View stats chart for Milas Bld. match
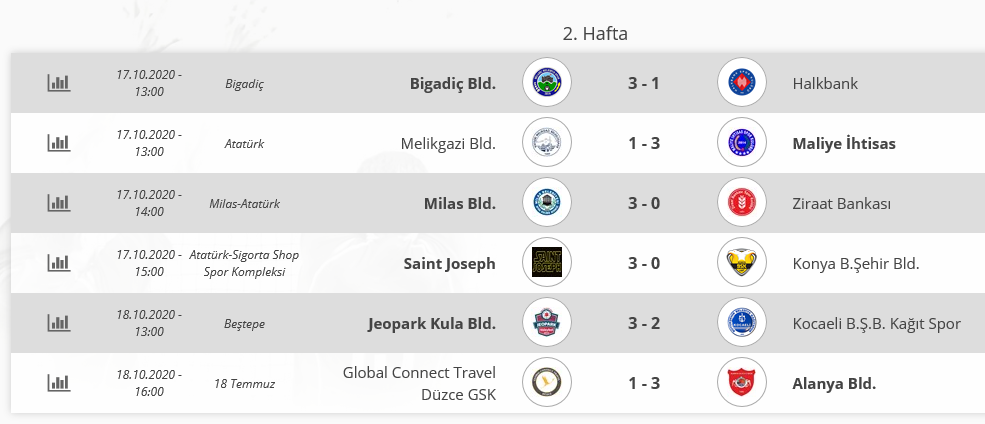Image resolution: width=985 pixels, height=424 pixels. [x=59, y=203]
